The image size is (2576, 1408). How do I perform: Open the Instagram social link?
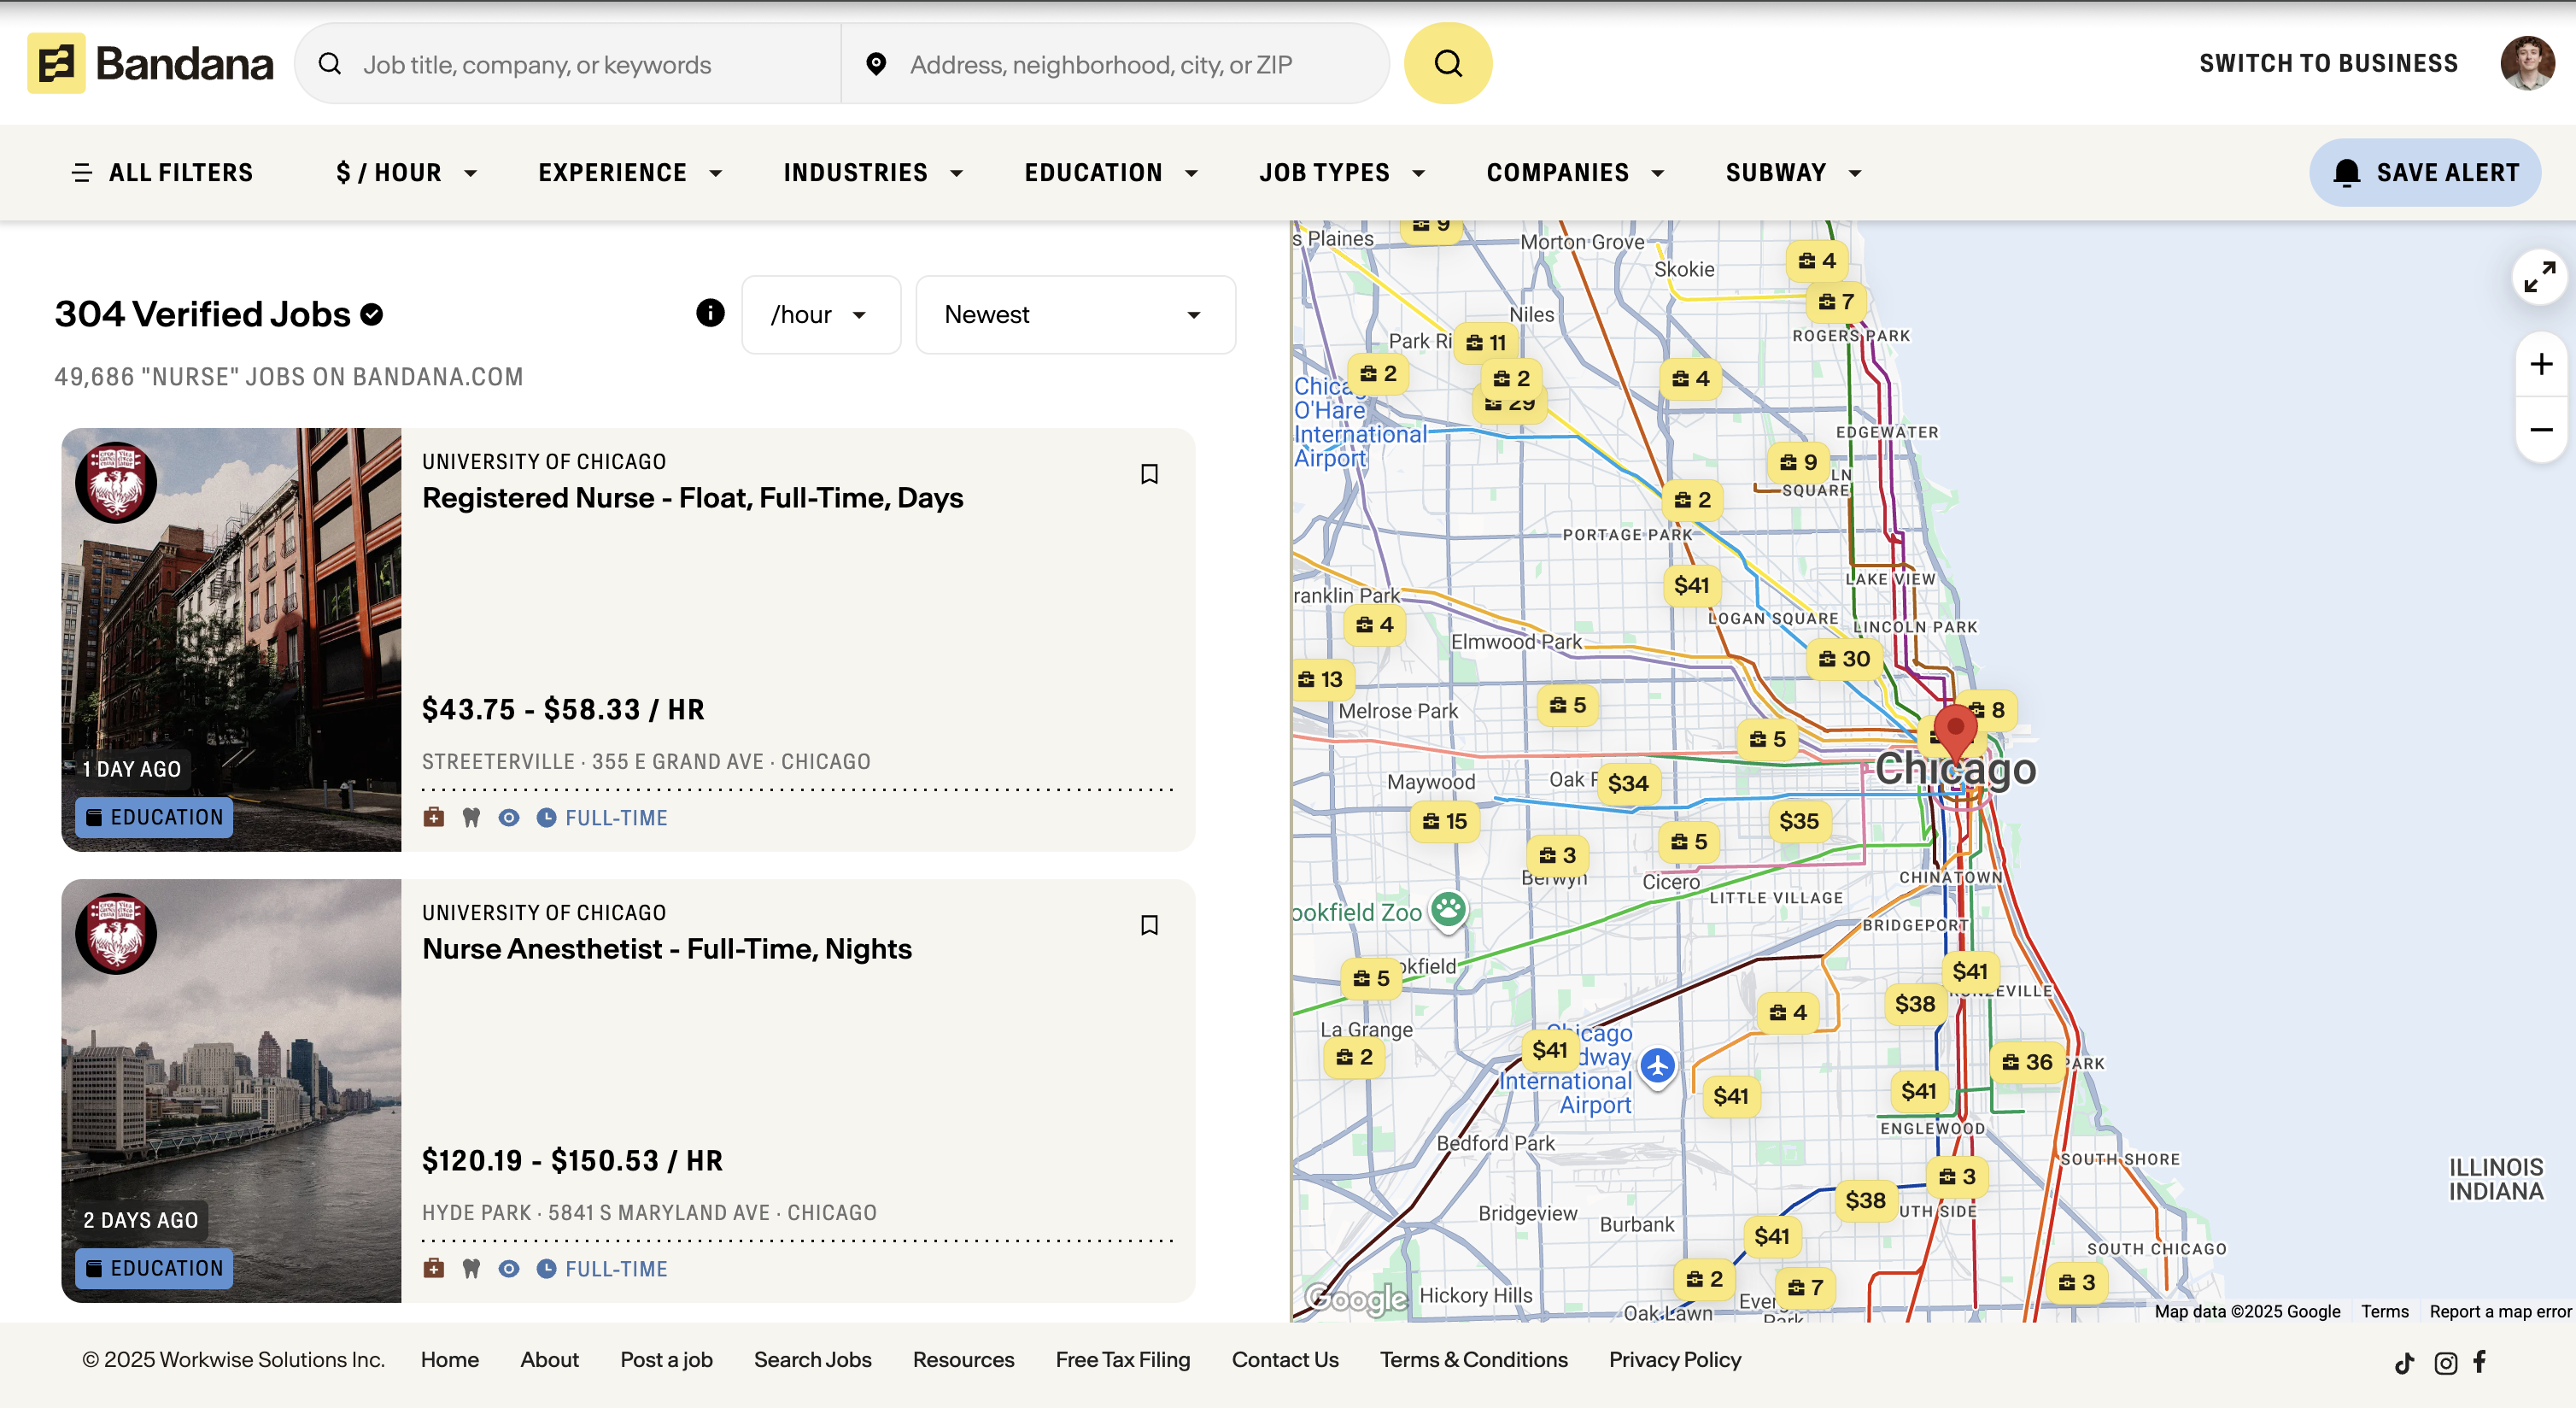[2445, 1363]
